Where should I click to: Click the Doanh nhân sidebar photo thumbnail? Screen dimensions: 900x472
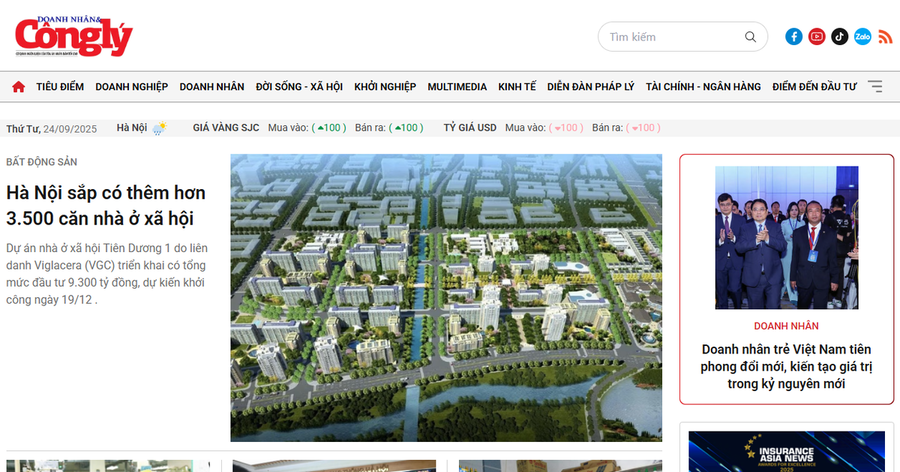[x=786, y=237]
